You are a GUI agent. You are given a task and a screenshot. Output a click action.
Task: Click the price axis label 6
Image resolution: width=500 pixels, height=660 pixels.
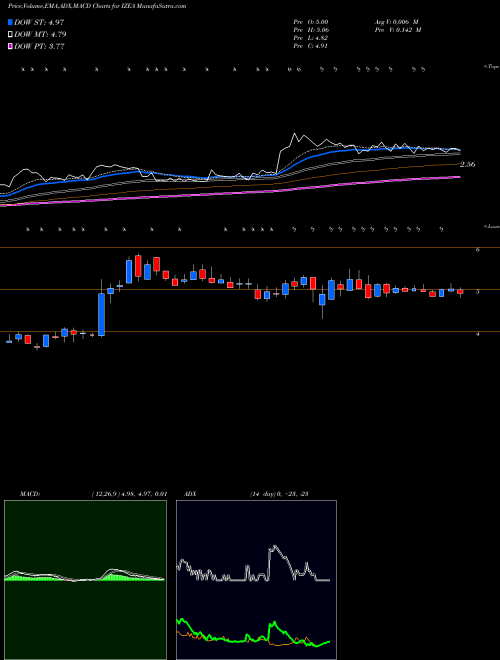(x=477, y=250)
